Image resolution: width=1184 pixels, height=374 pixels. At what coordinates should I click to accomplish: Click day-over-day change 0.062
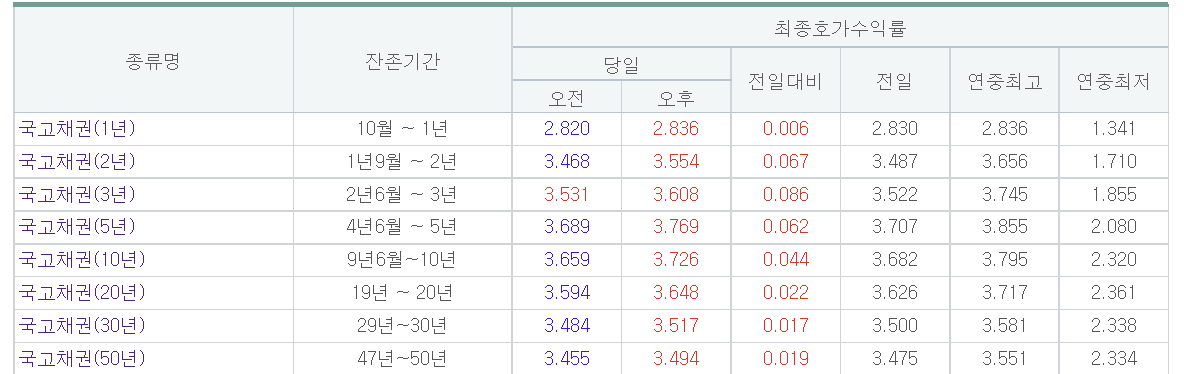[x=785, y=227]
